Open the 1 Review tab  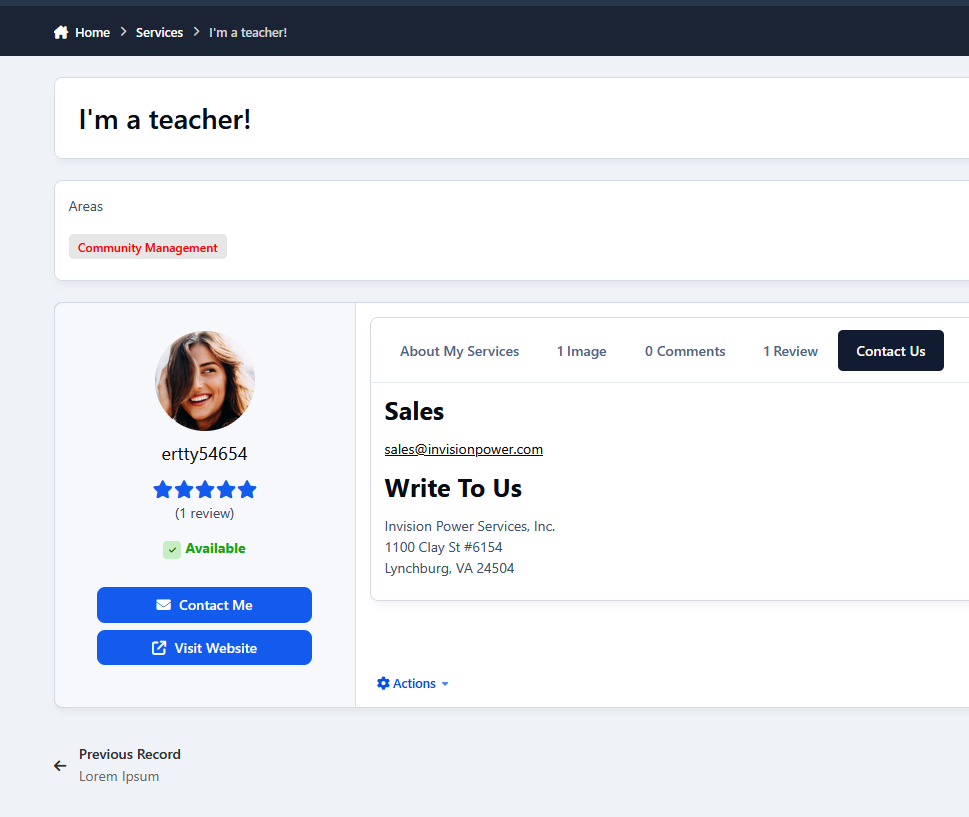pos(790,351)
